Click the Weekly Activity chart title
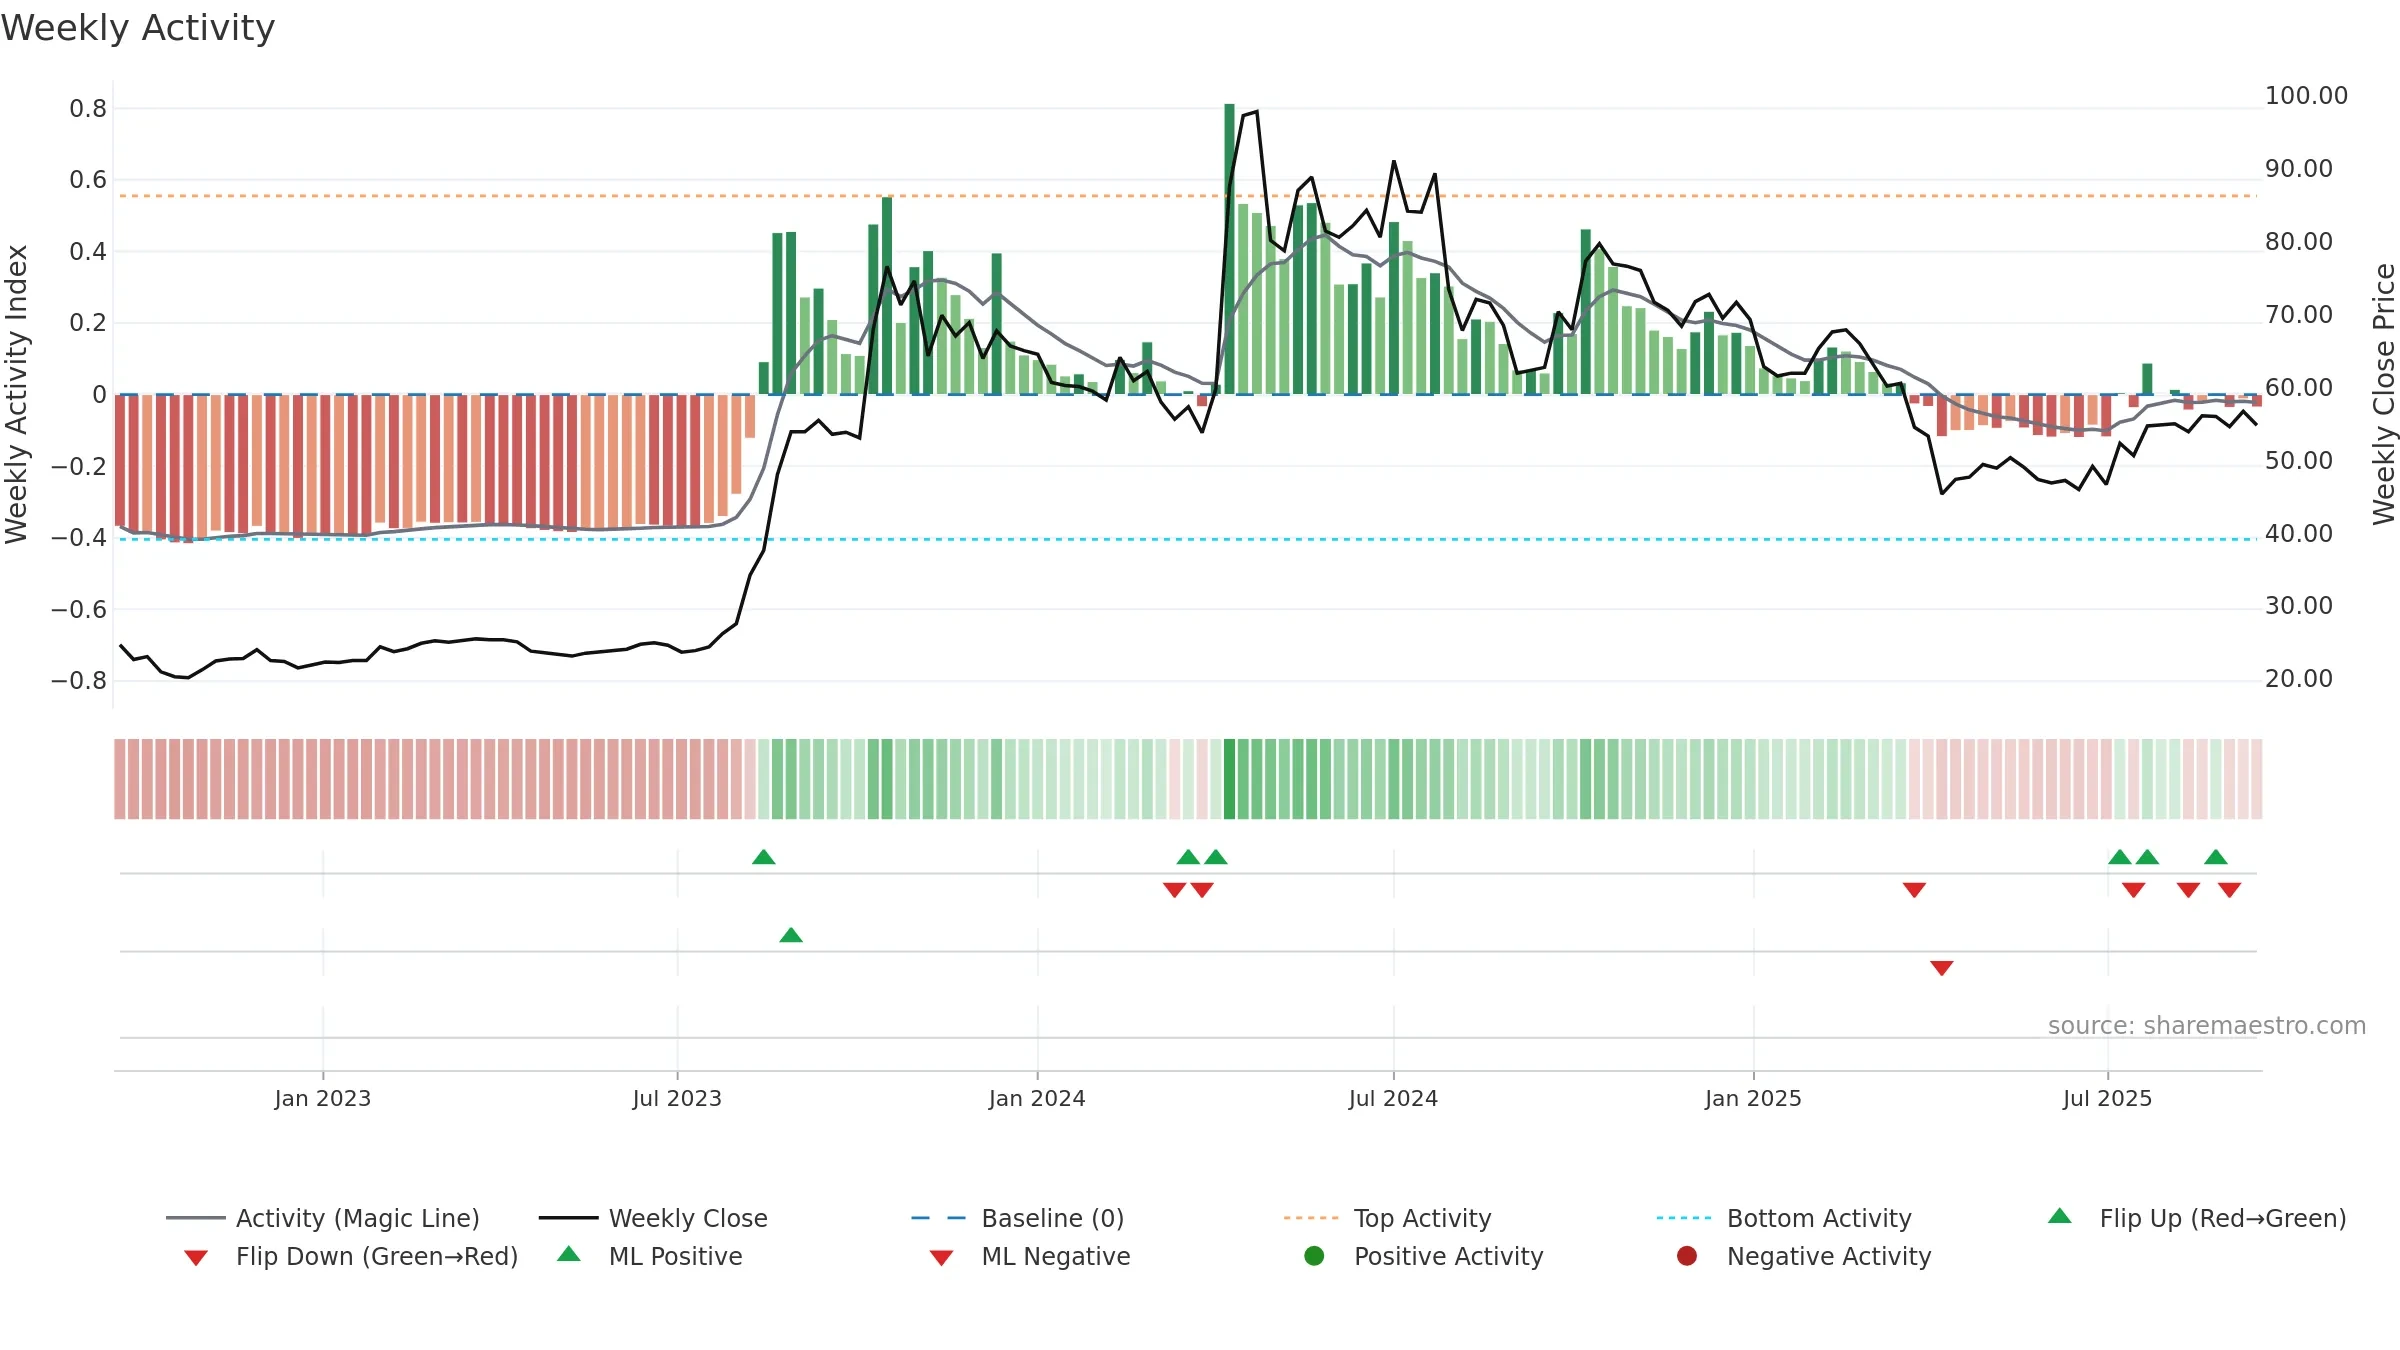 (138, 28)
